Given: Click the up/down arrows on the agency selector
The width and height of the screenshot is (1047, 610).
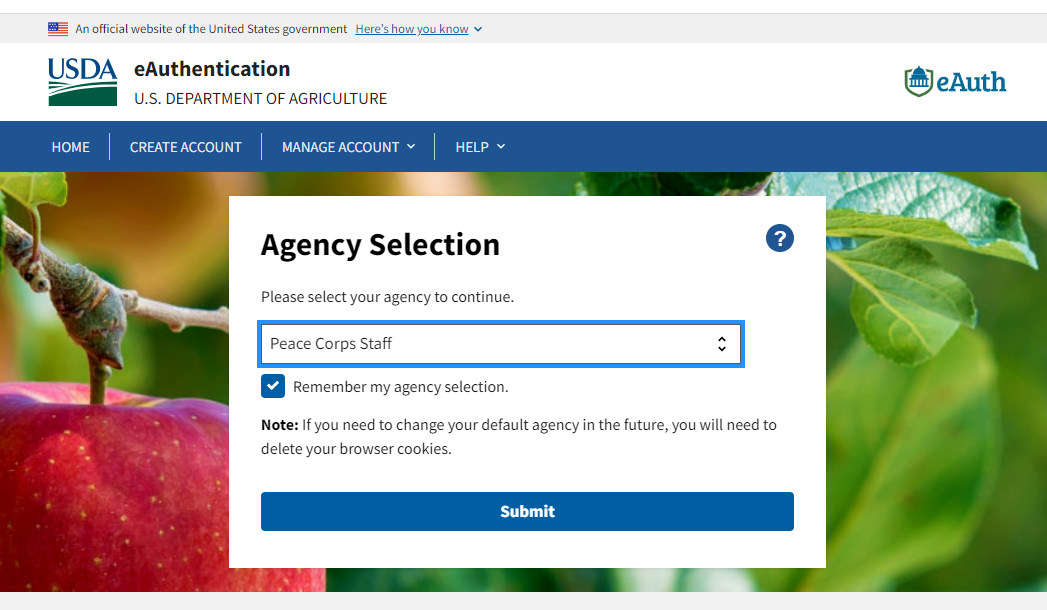Looking at the screenshot, I should click(x=722, y=343).
